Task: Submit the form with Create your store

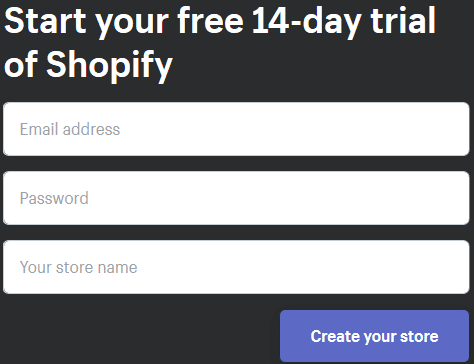Action: point(375,336)
